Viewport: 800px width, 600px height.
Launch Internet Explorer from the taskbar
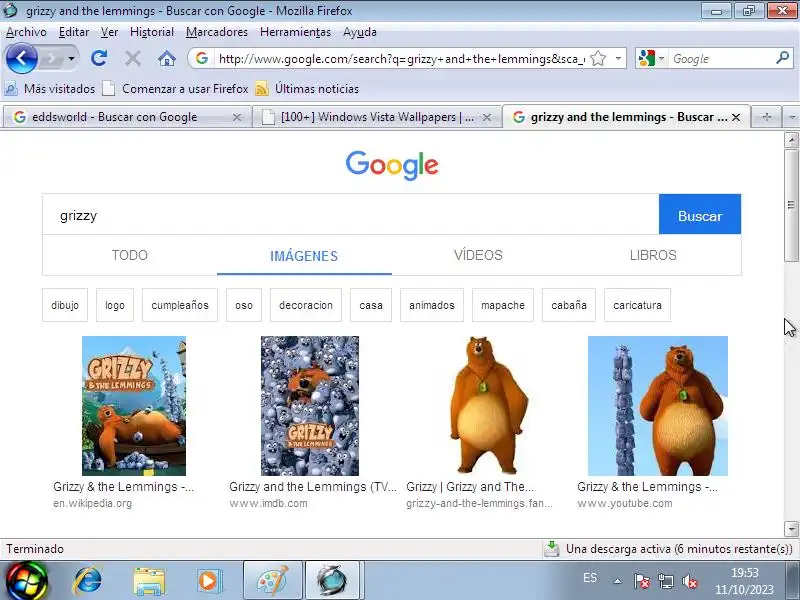[x=88, y=581]
